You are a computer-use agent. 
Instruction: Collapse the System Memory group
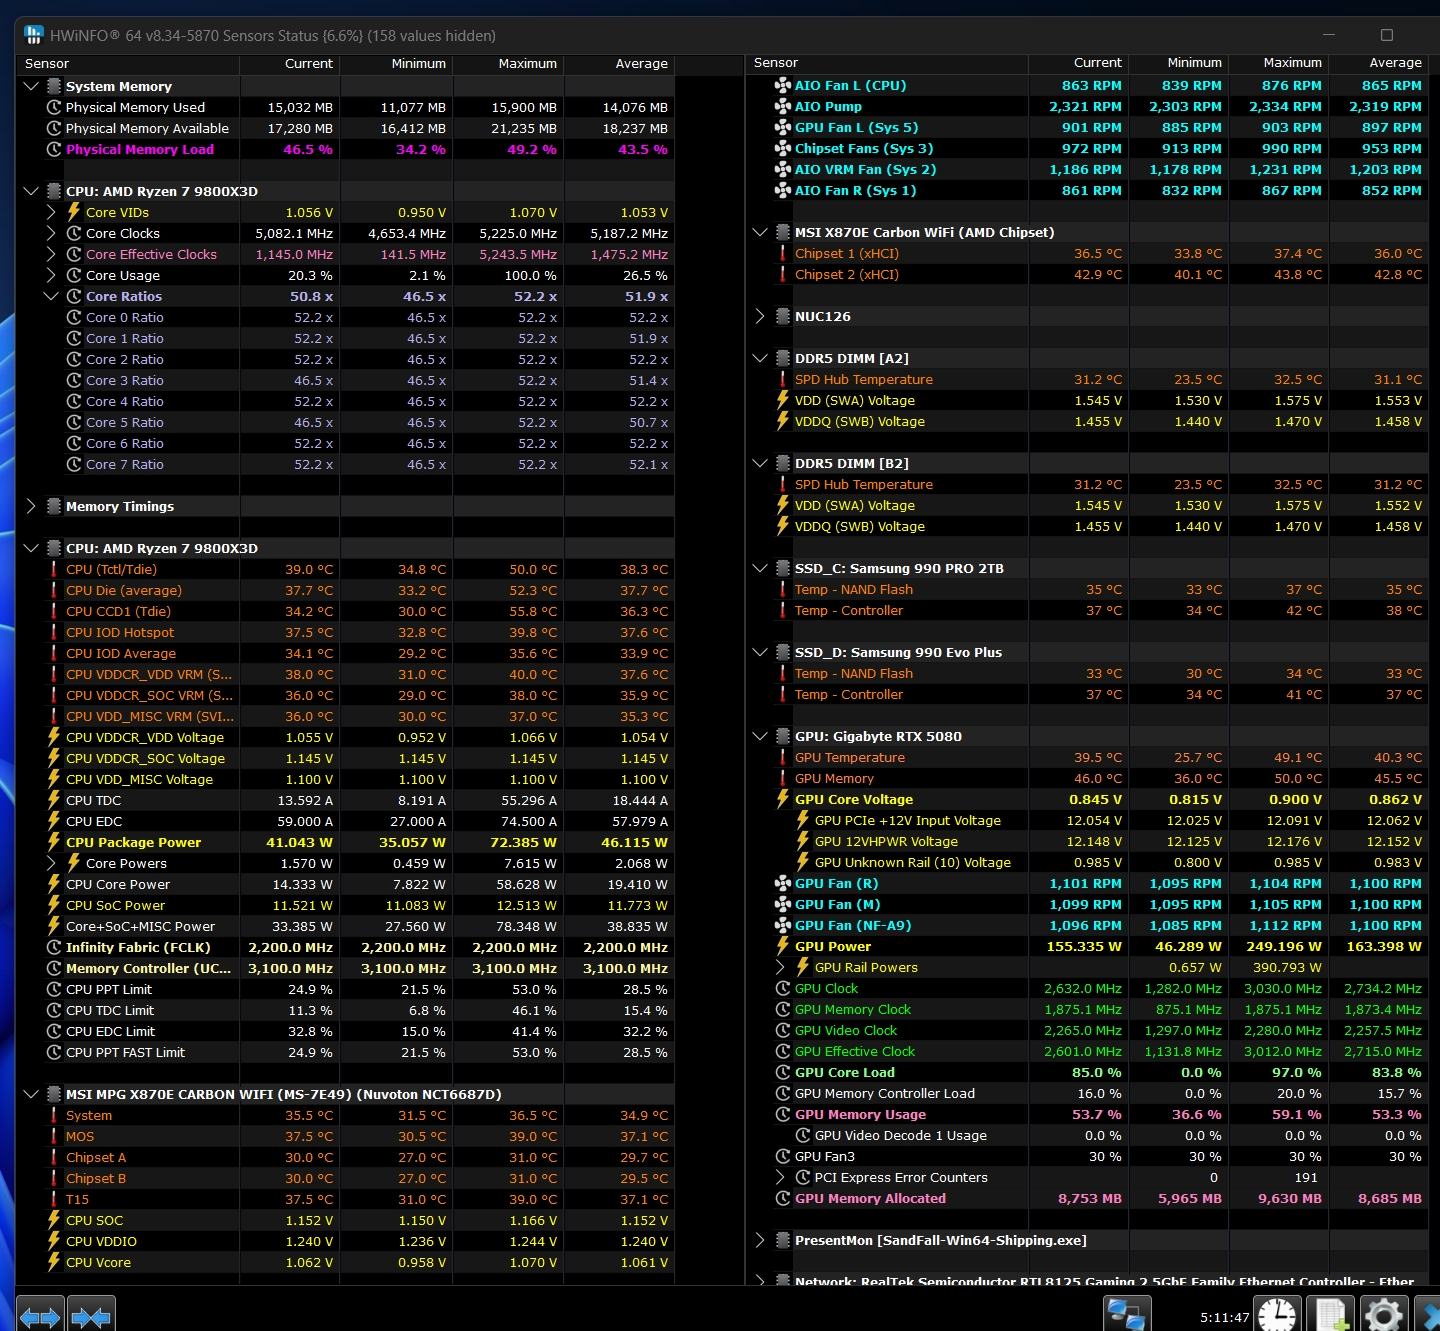(31, 86)
